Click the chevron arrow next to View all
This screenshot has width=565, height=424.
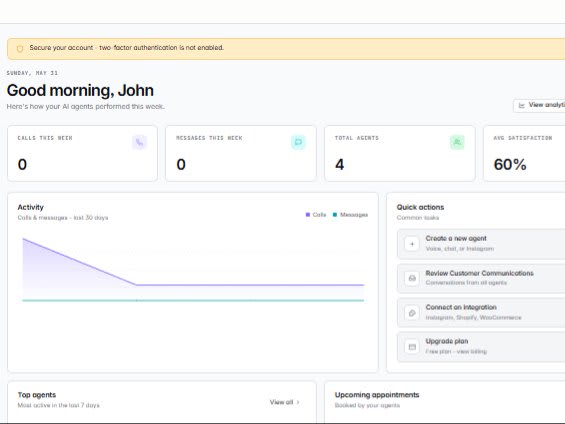pos(298,402)
